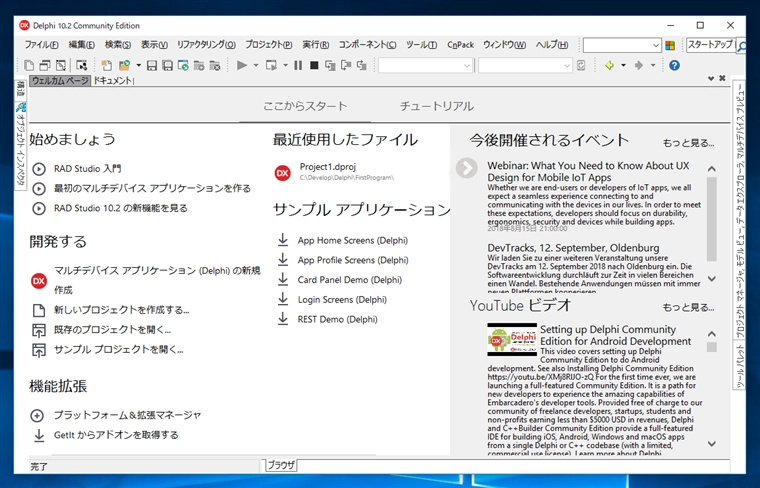Image resolution: width=760 pixels, height=488 pixels.
Task: Click the Step over debug icon
Action: (x=346, y=65)
